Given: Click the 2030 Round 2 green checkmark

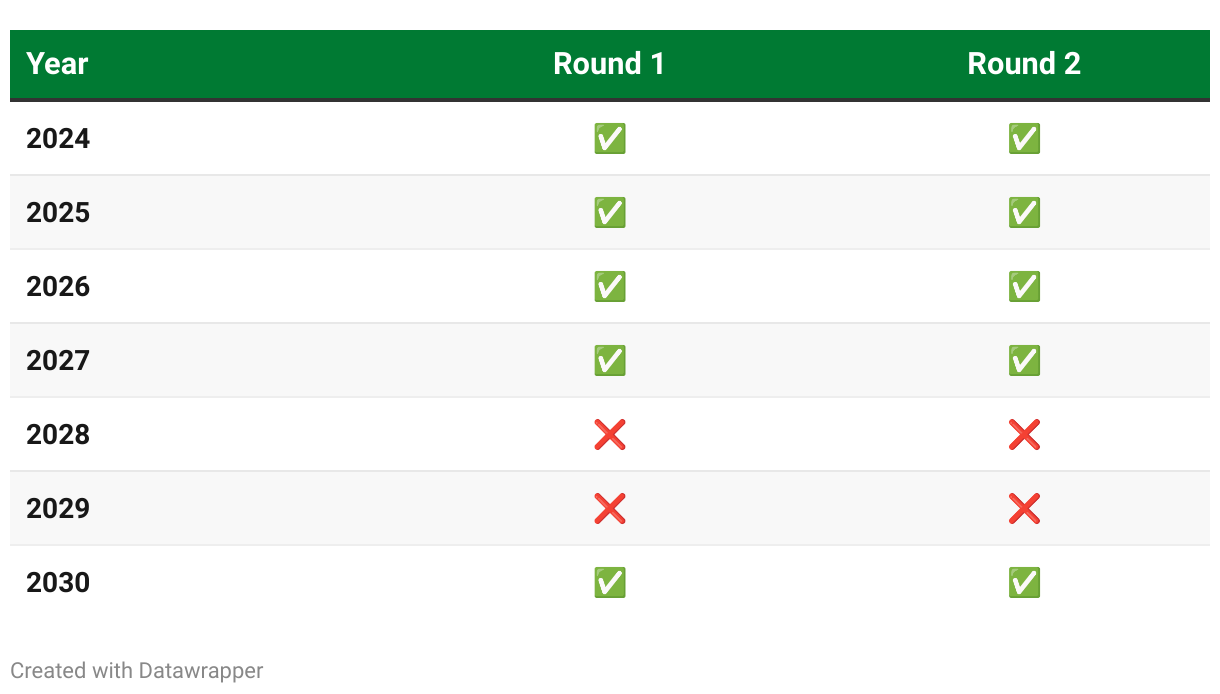Looking at the screenshot, I should [x=1024, y=583].
